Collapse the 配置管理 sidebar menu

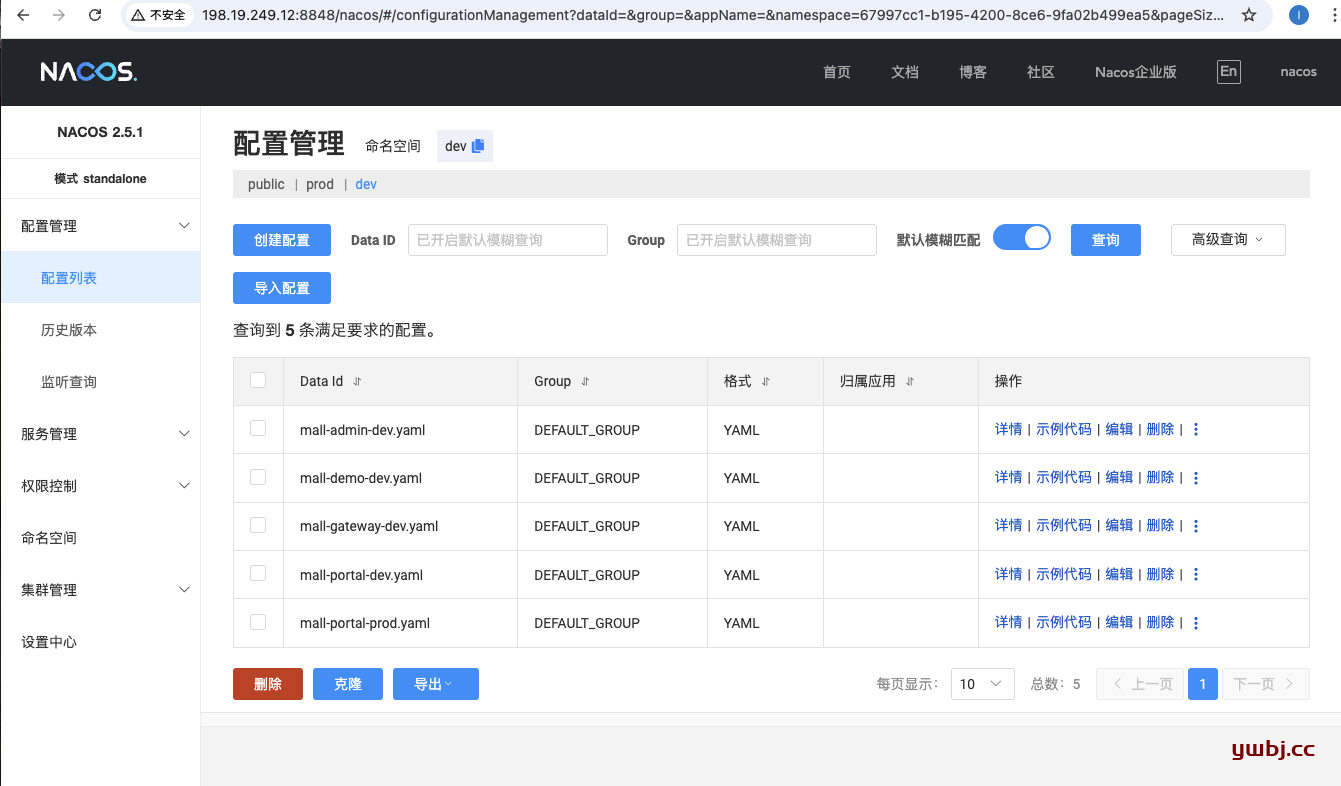coord(100,226)
